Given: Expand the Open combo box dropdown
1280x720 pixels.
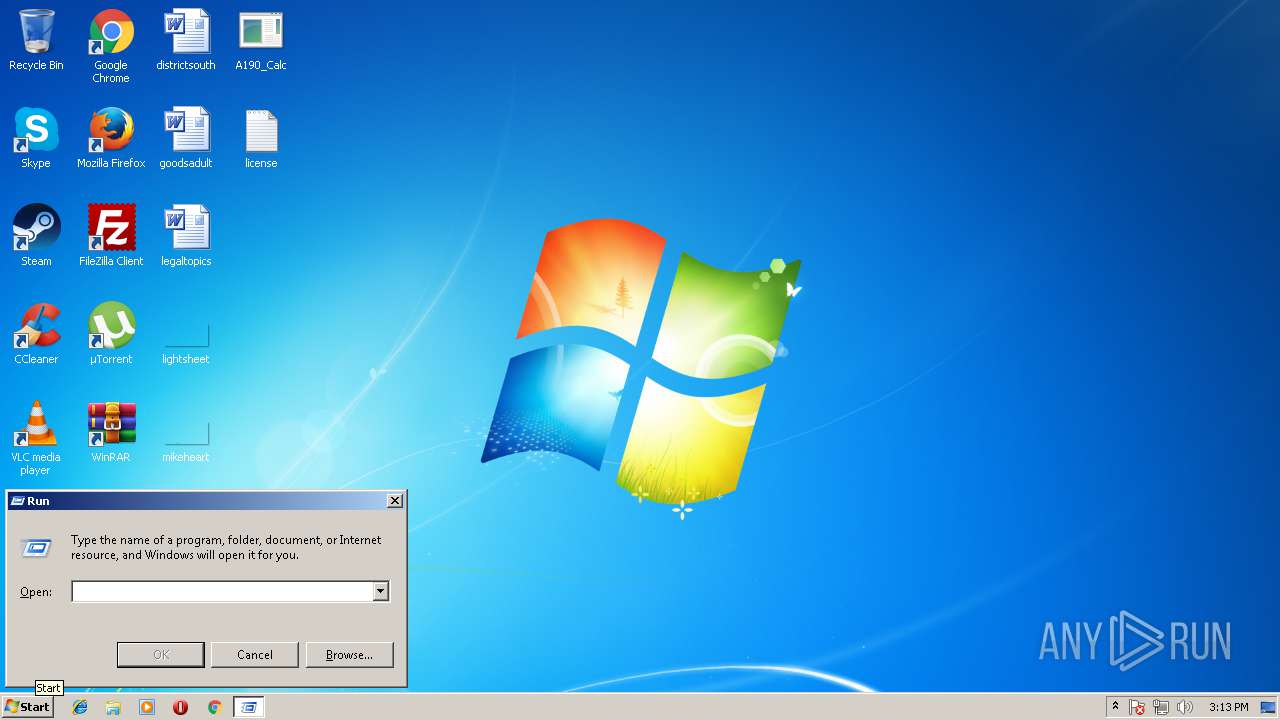Looking at the screenshot, I should (380, 592).
